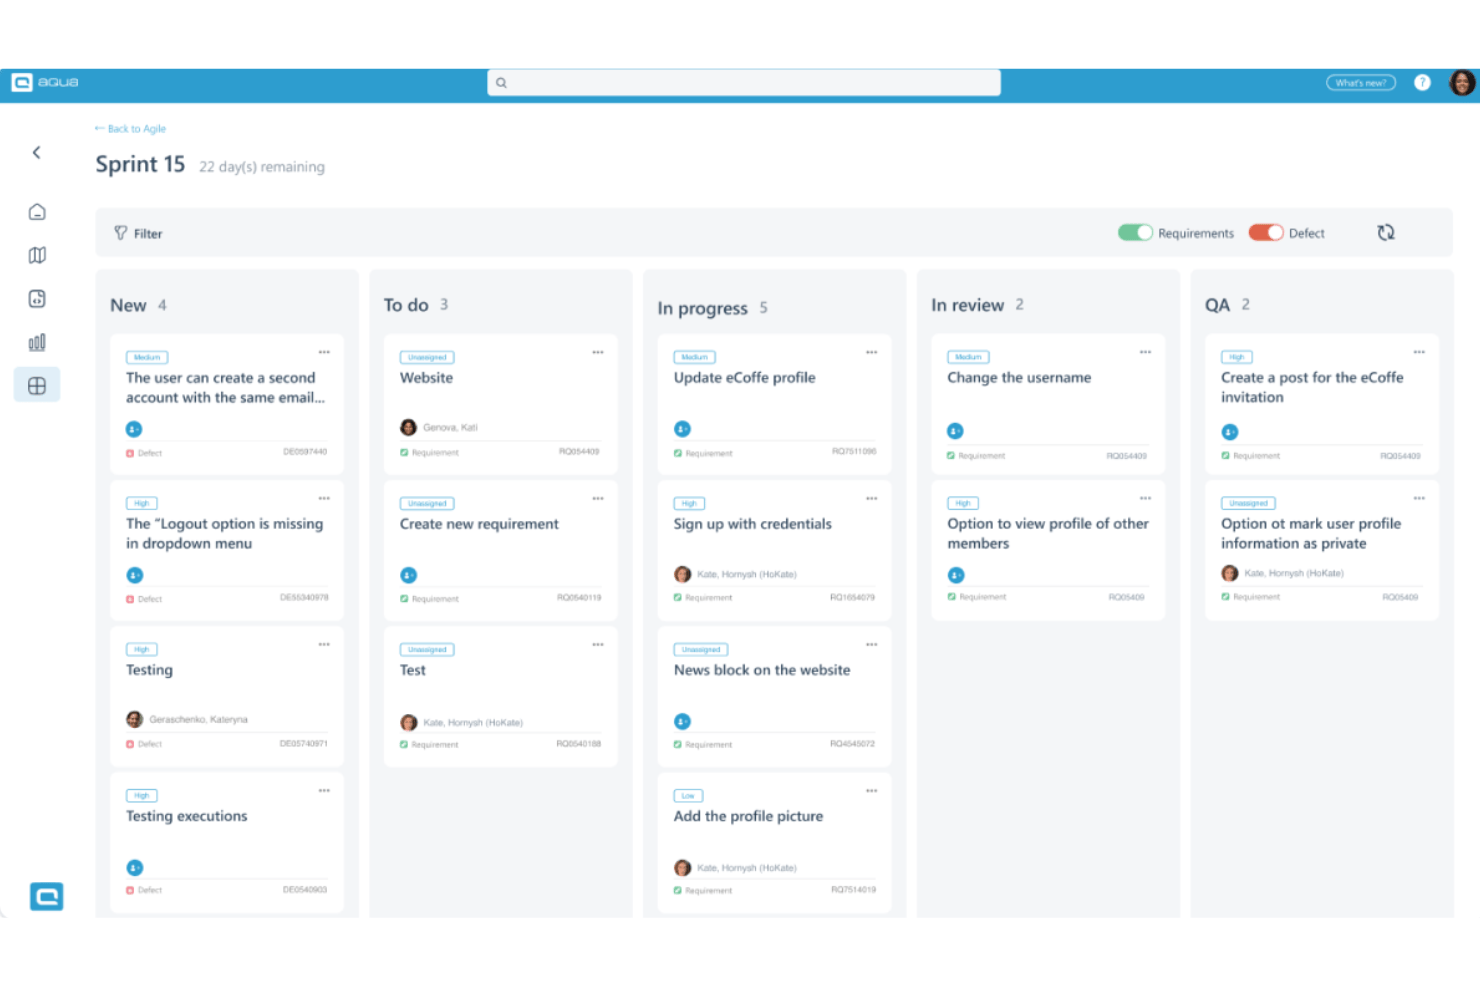Image resolution: width=1480 pixels, height=987 pixels.
Task: Click the RQ7514019 requirement ID
Action: click(853, 890)
